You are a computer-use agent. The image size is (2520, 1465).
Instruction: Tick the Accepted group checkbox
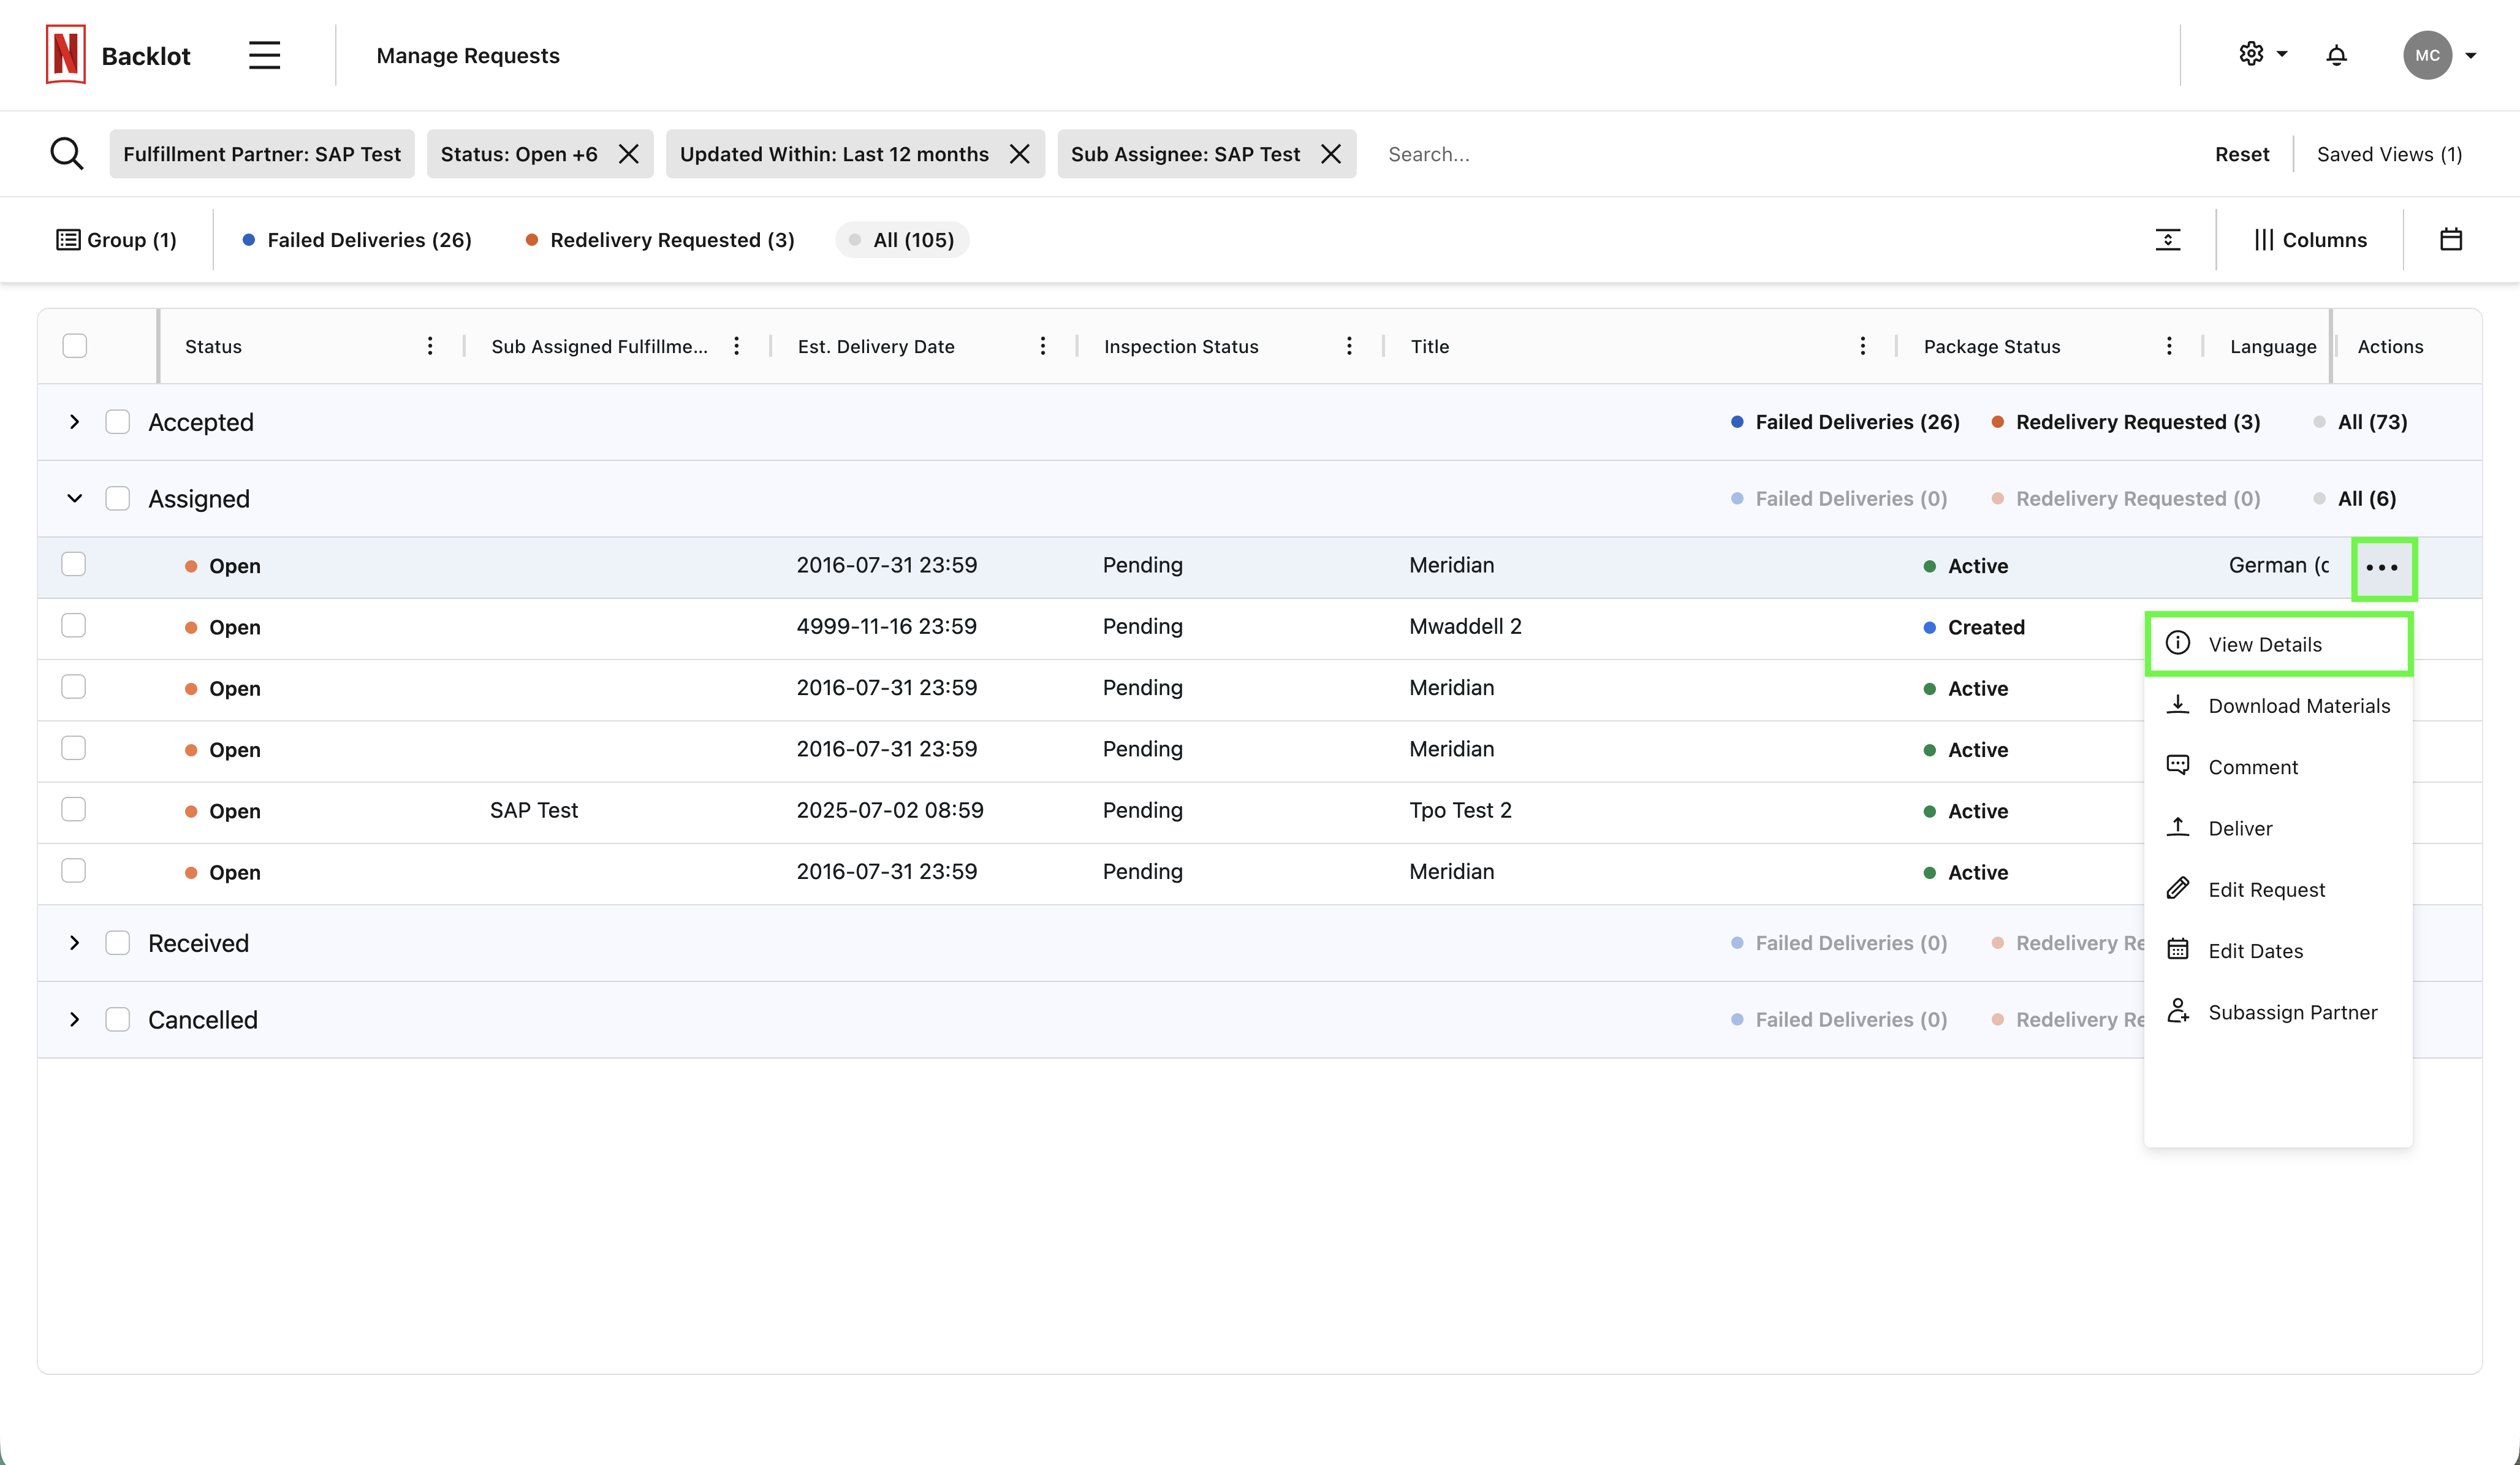118,422
